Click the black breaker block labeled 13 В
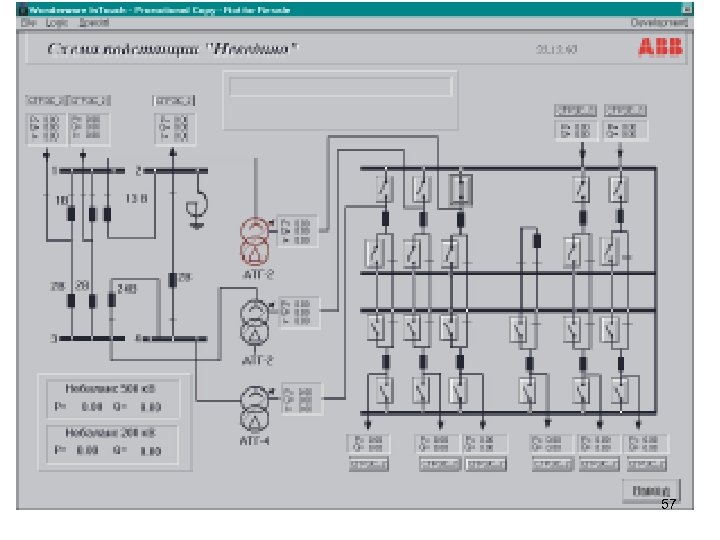The image size is (720, 540). tap(107, 214)
